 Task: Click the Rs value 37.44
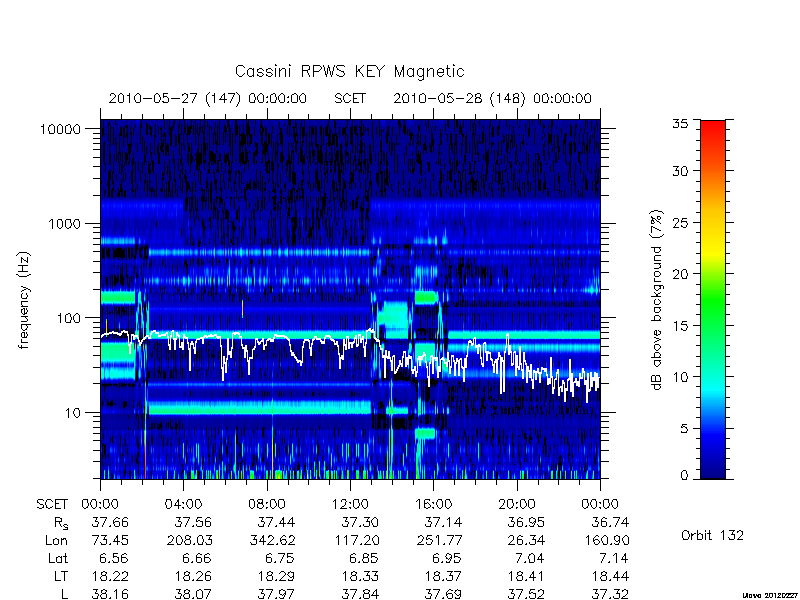[x=277, y=523]
